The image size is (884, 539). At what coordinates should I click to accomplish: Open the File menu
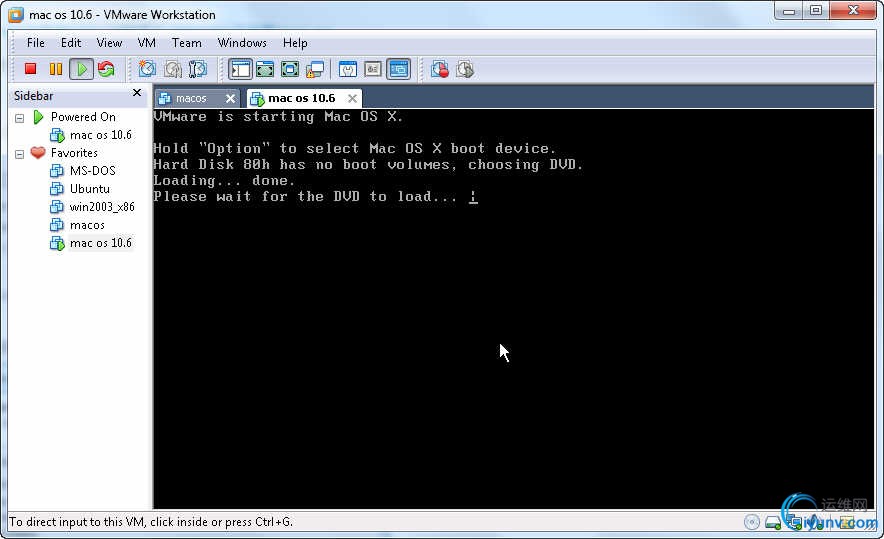[36, 43]
